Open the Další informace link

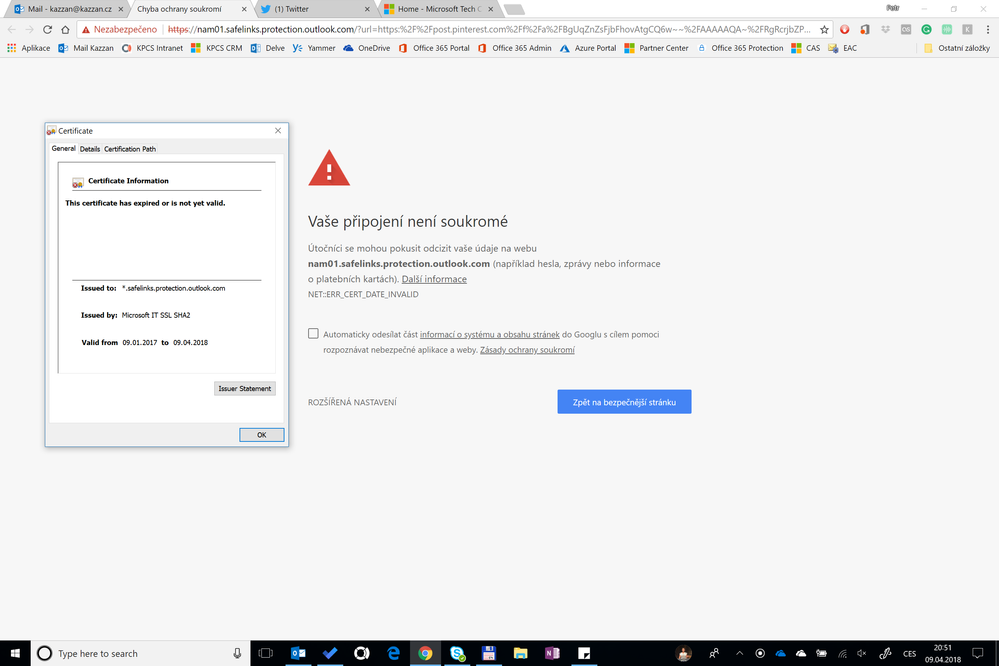tap(434, 279)
